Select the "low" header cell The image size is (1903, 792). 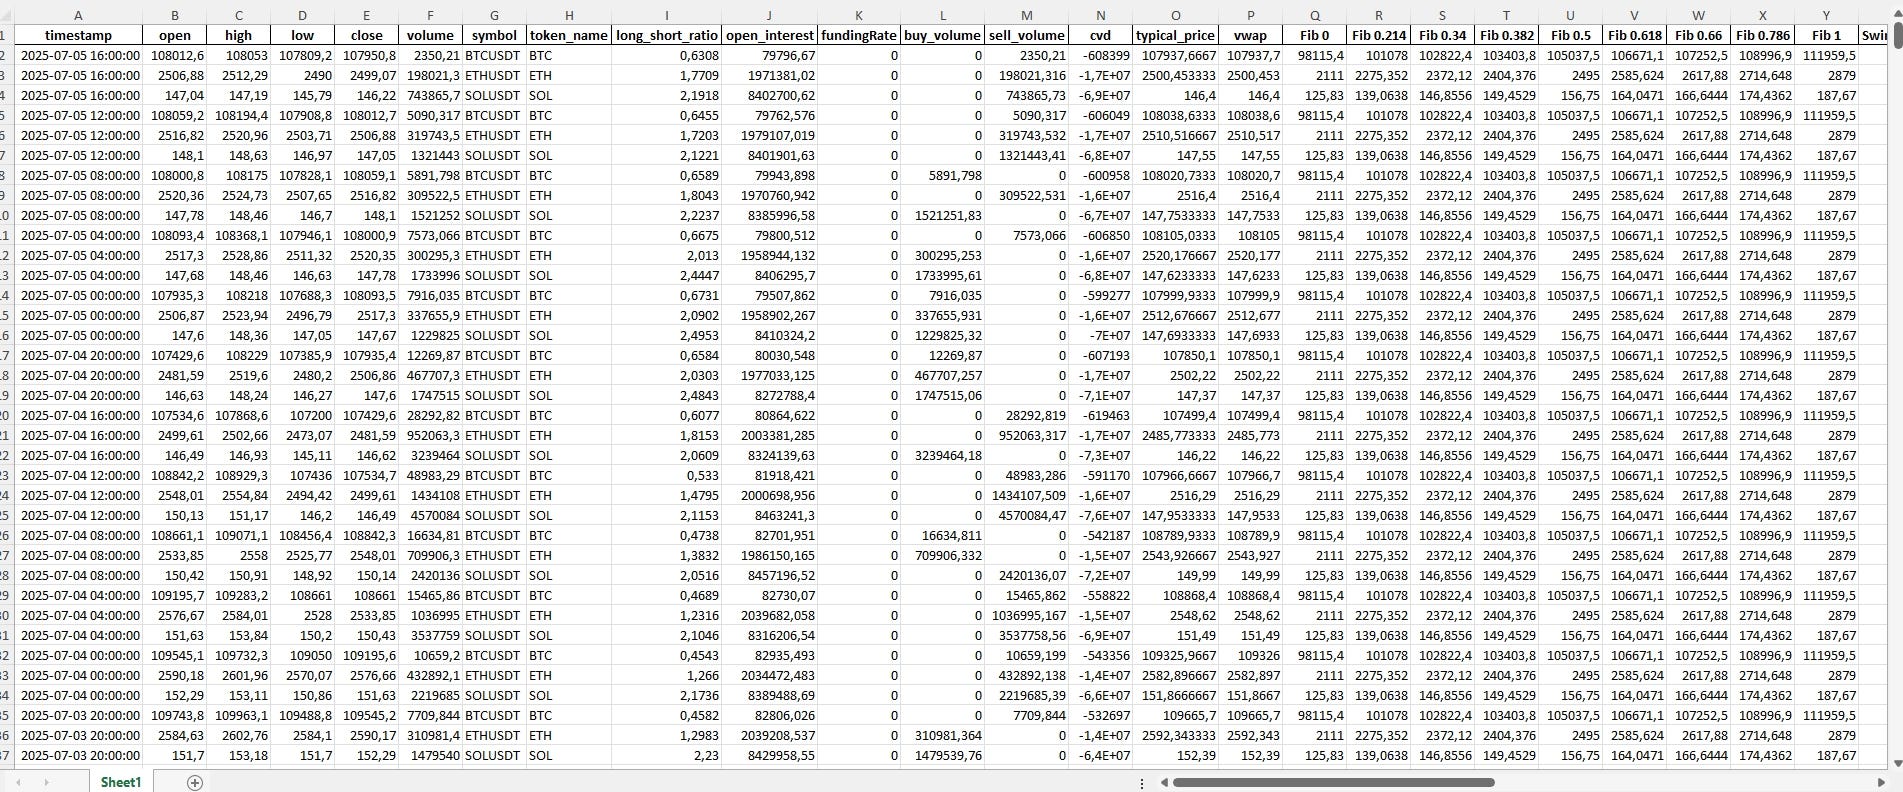point(303,35)
